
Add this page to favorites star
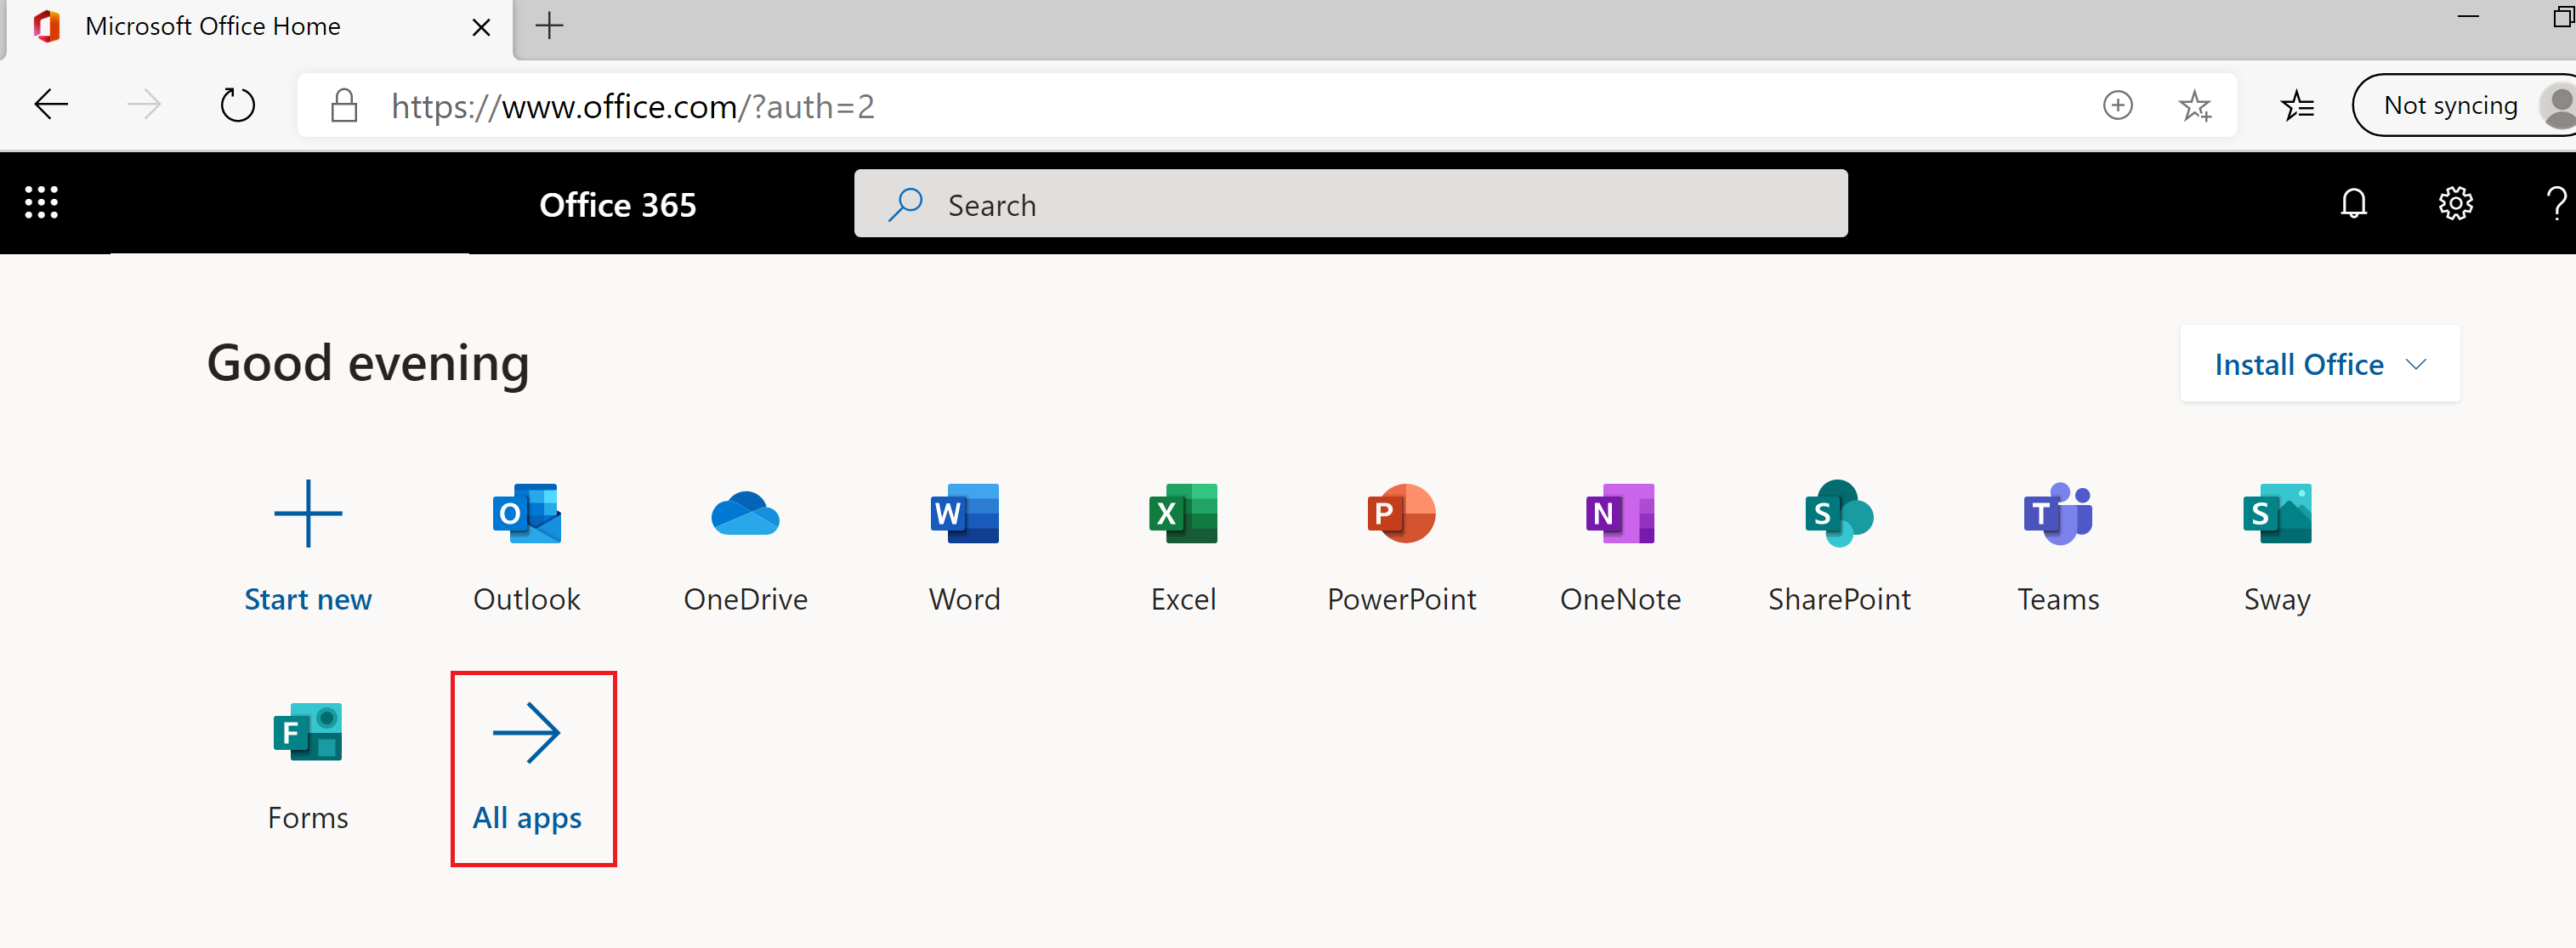(x=2195, y=105)
